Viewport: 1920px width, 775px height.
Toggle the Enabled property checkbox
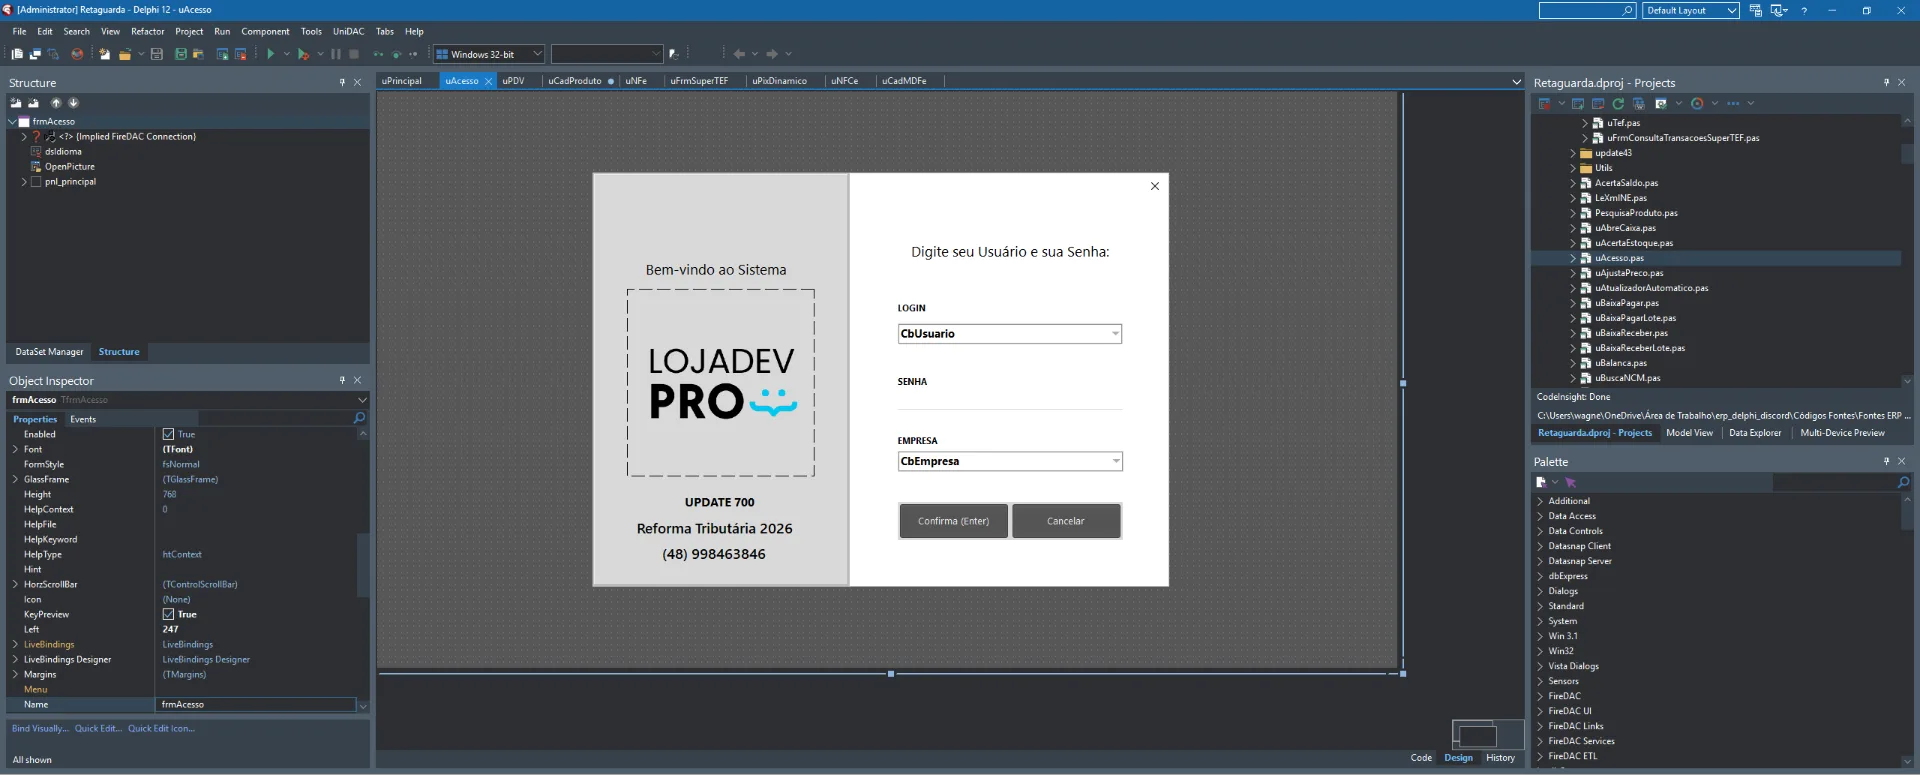[168, 434]
